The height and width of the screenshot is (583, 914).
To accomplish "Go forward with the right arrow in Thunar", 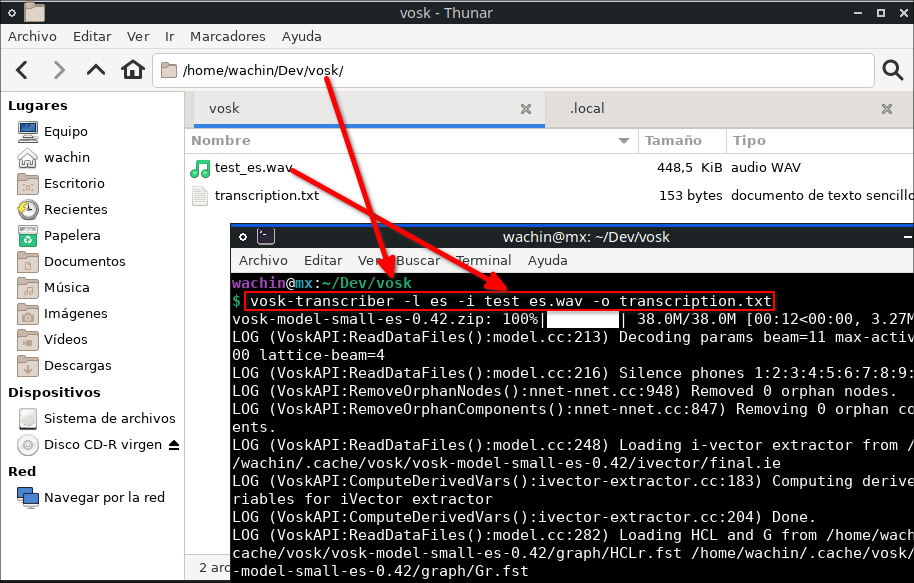I will (59, 70).
